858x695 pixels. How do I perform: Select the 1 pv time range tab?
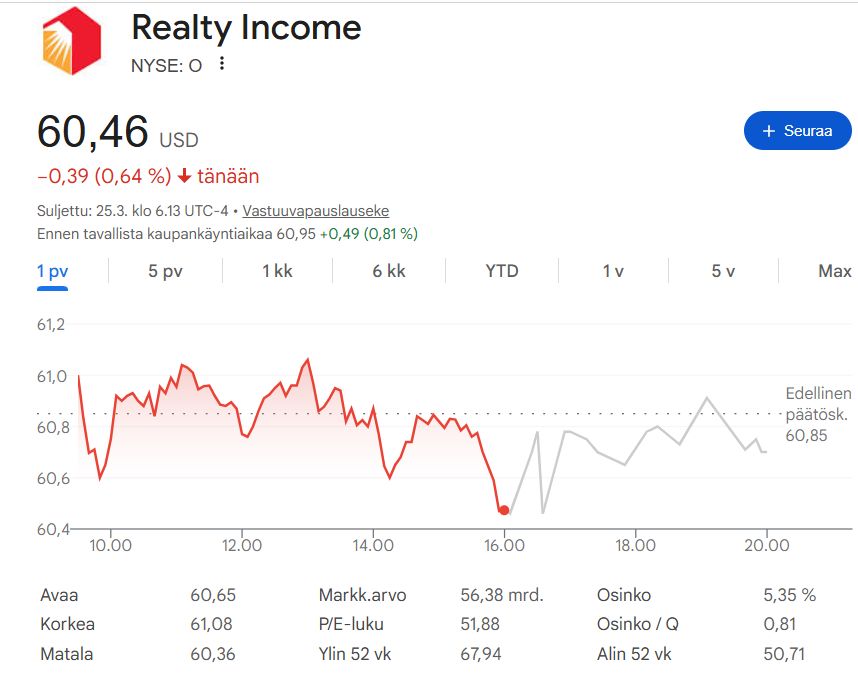[53, 271]
